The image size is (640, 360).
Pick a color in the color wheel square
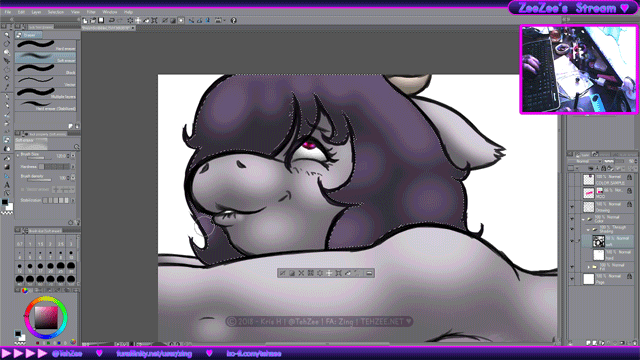pyautogui.click(x=46, y=317)
